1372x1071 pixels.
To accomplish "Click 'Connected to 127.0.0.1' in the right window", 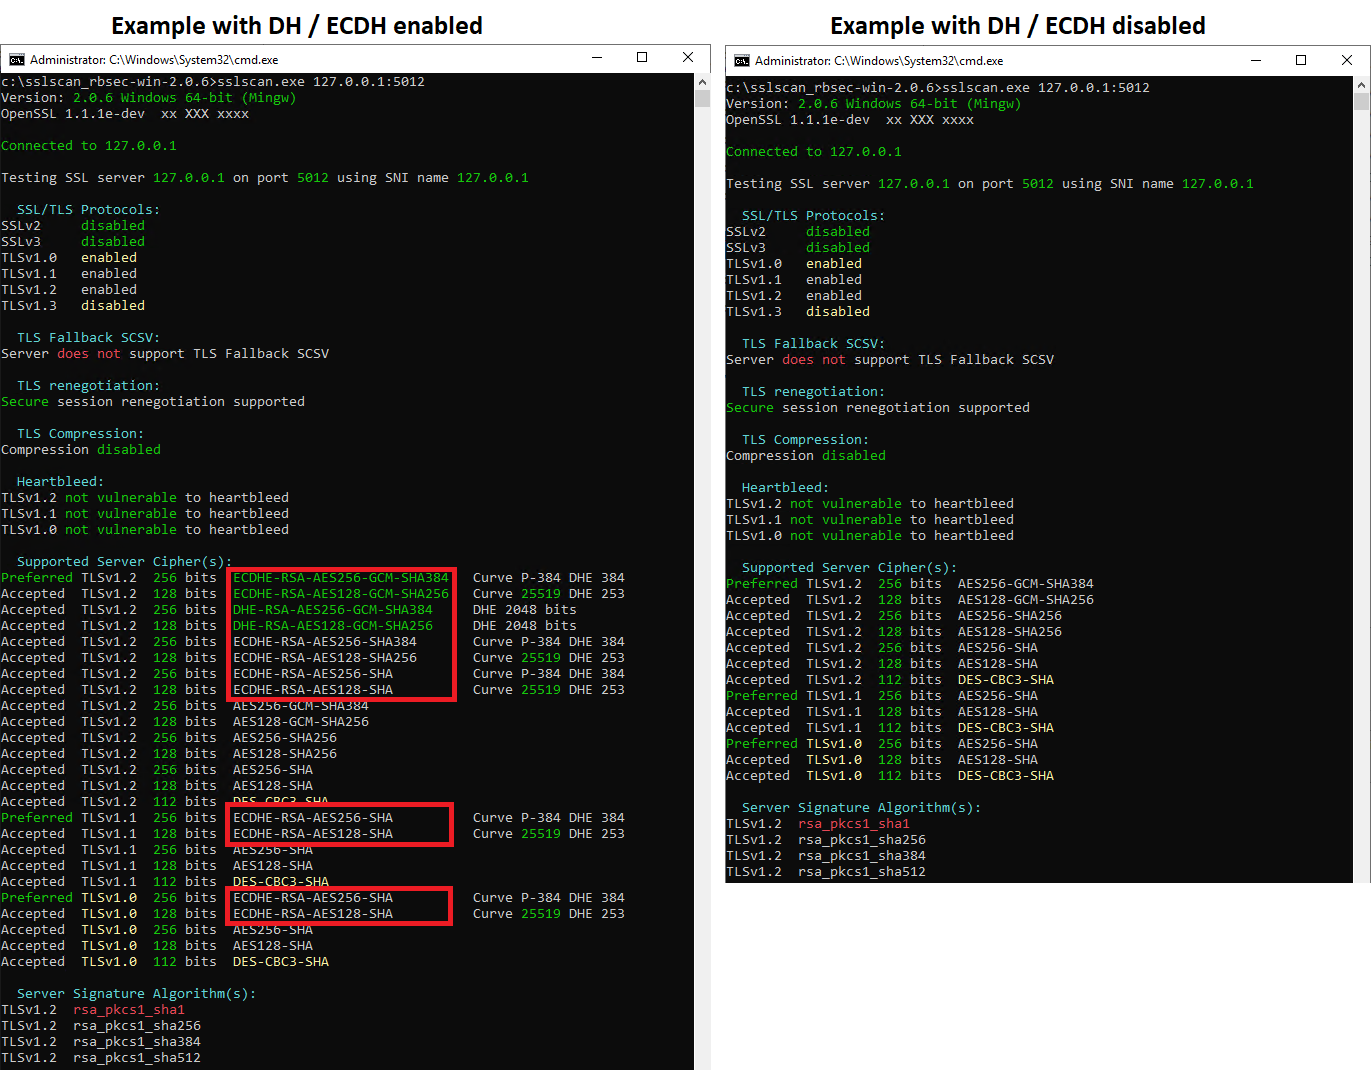I will point(813,152).
